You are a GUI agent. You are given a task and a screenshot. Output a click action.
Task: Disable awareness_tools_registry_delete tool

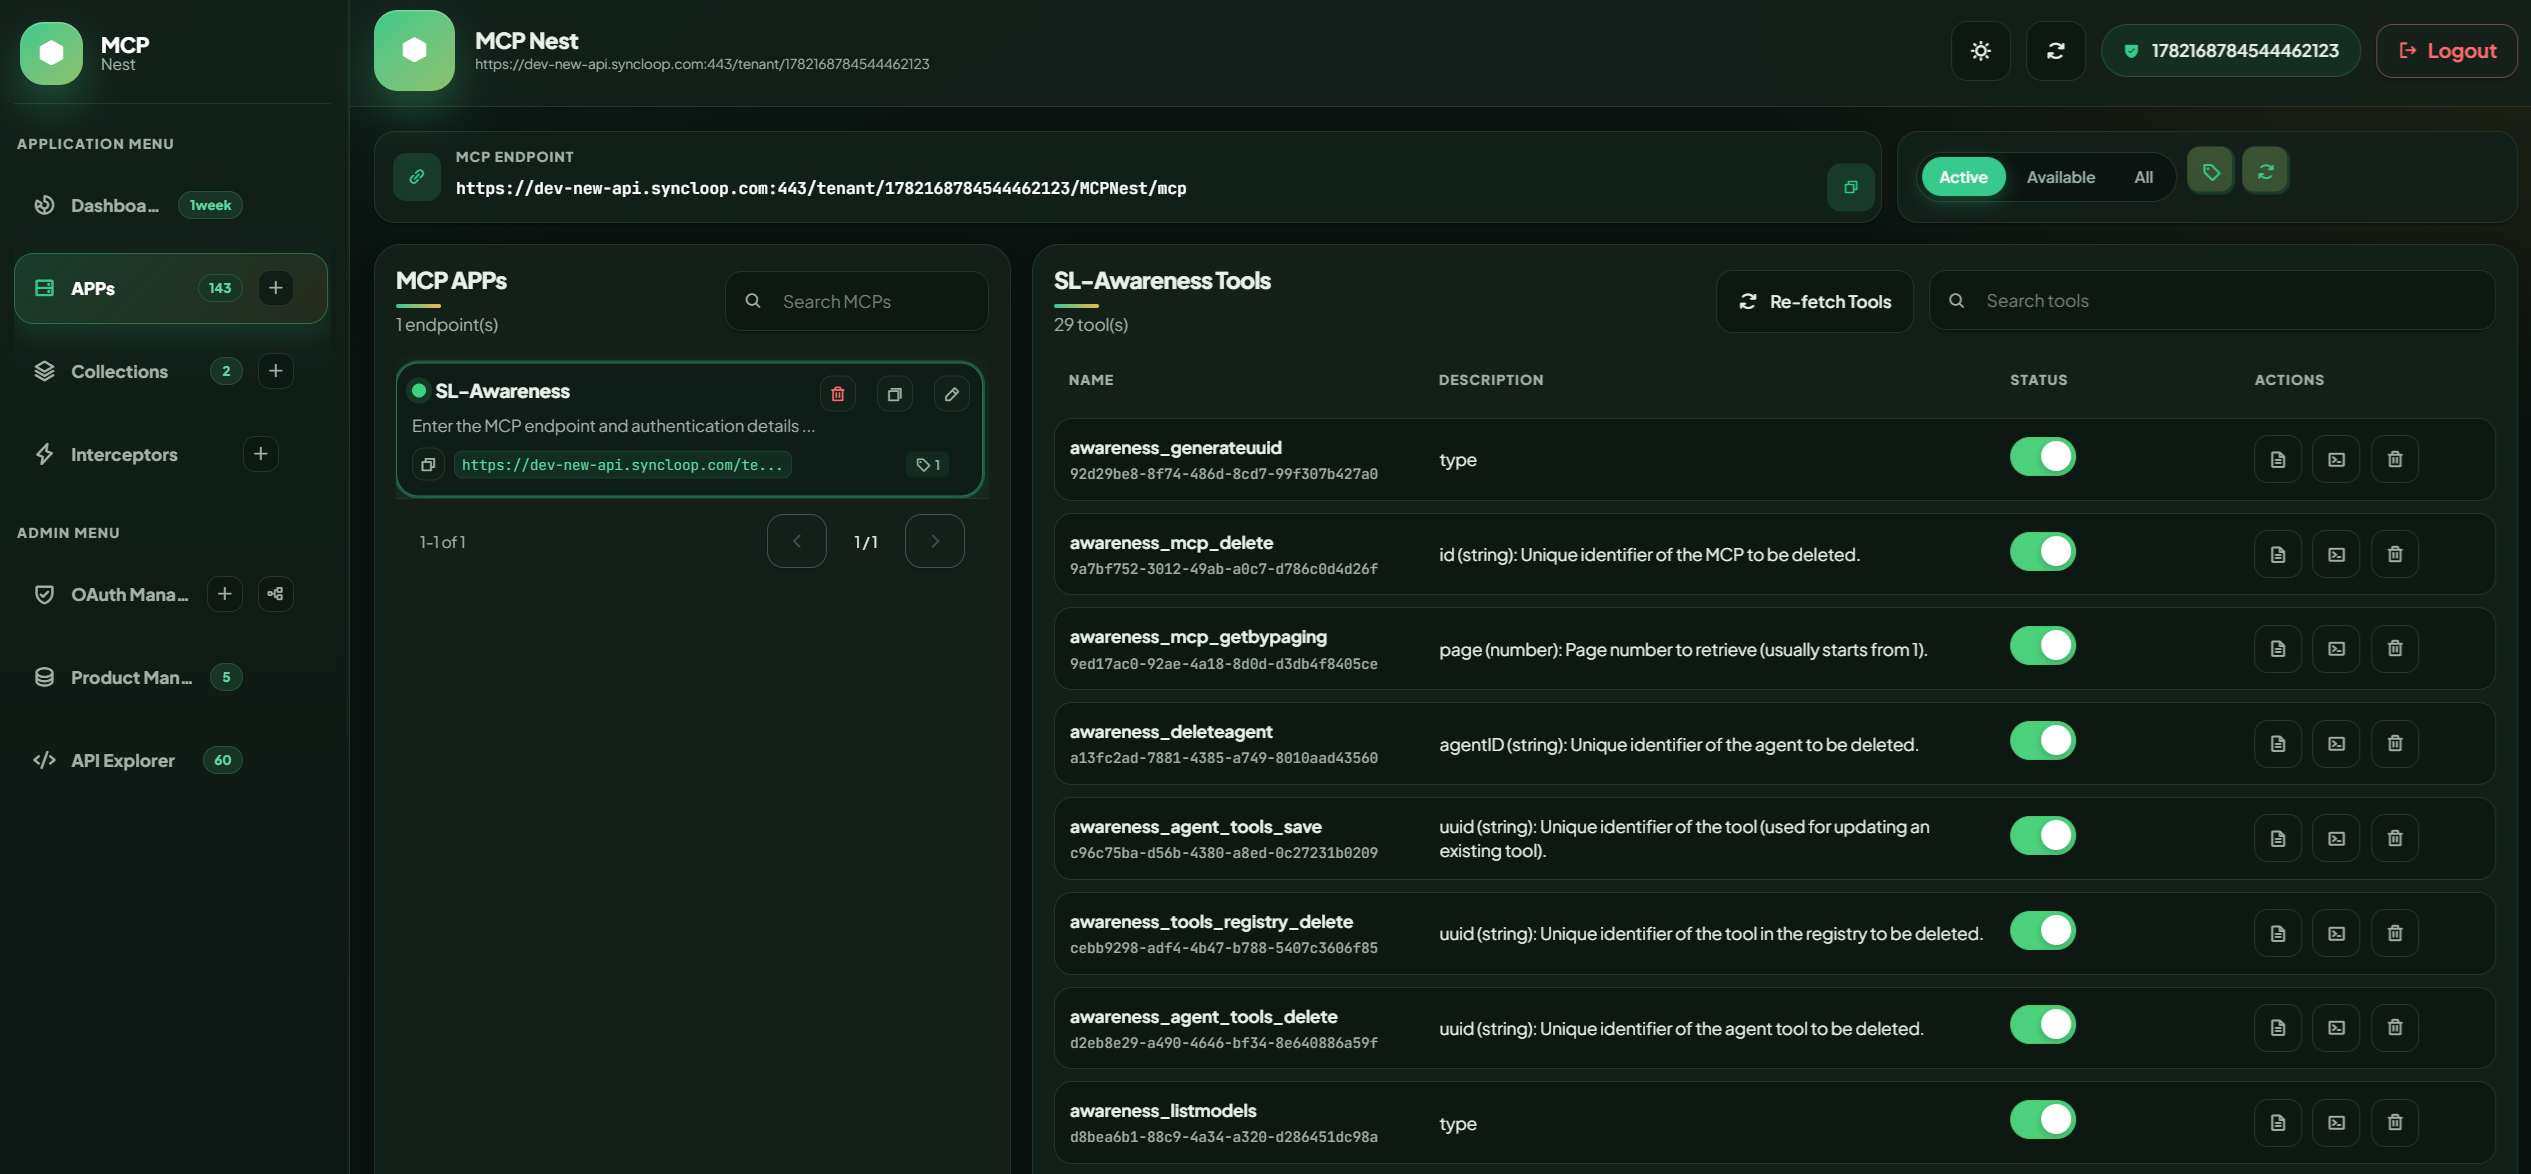(x=2043, y=931)
